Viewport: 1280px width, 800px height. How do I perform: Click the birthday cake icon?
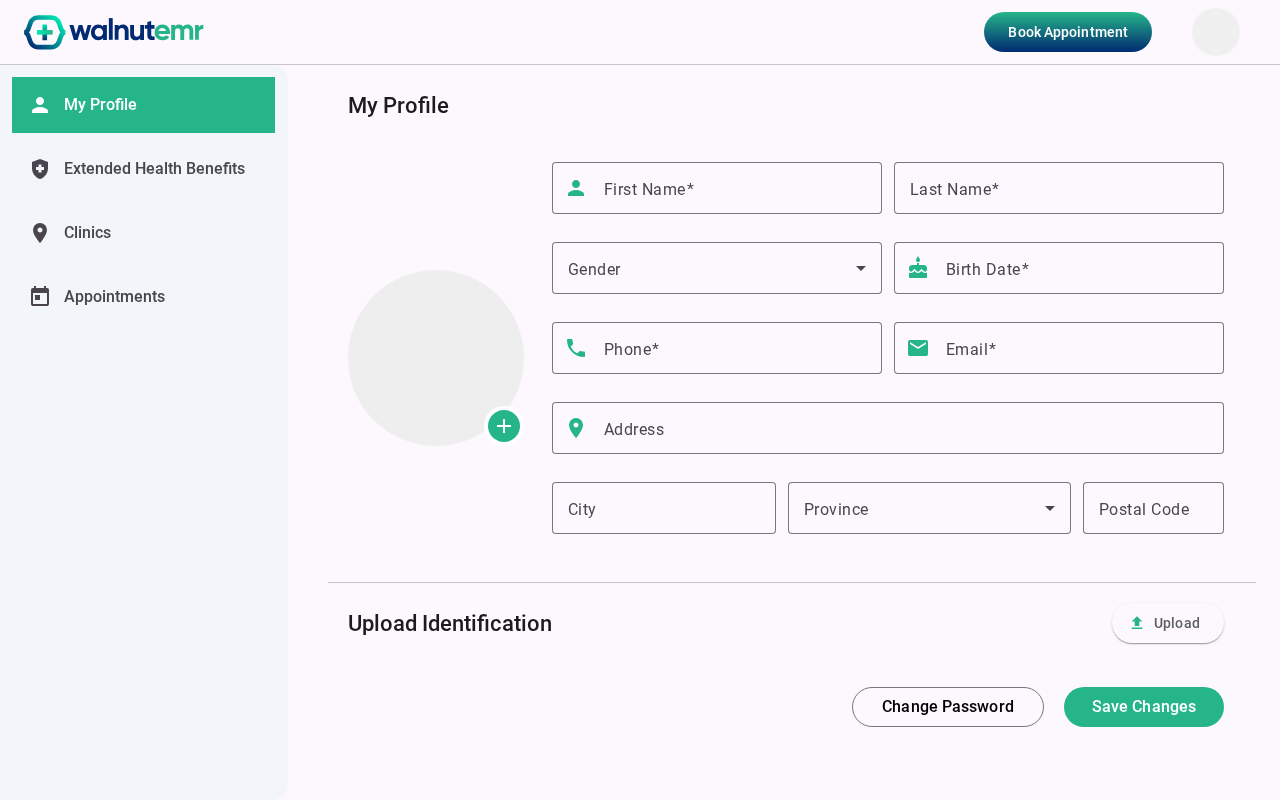918,268
